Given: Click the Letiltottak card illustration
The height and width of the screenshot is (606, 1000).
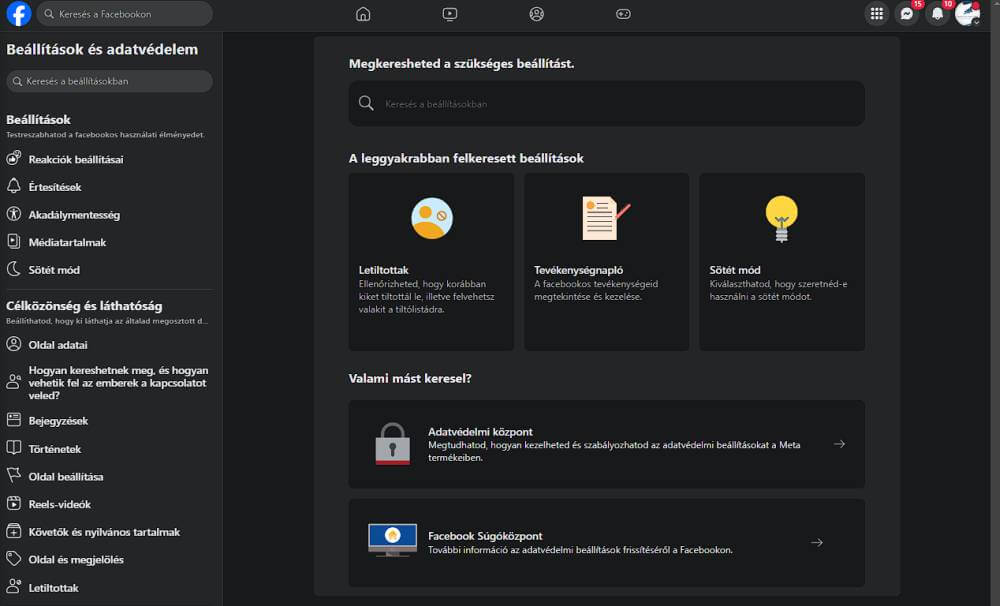Looking at the screenshot, I should pyautogui.click(x=432, y=218).
